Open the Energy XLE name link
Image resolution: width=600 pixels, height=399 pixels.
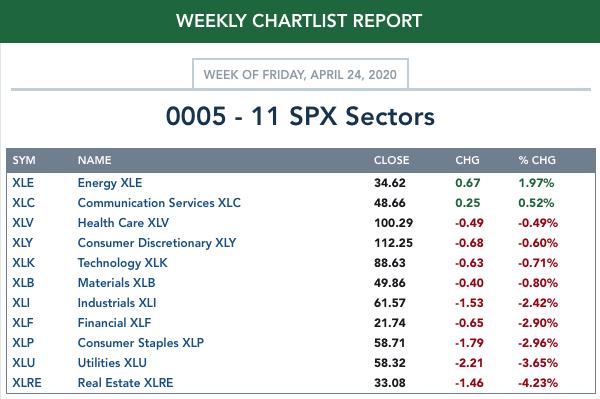pos(110,183)
